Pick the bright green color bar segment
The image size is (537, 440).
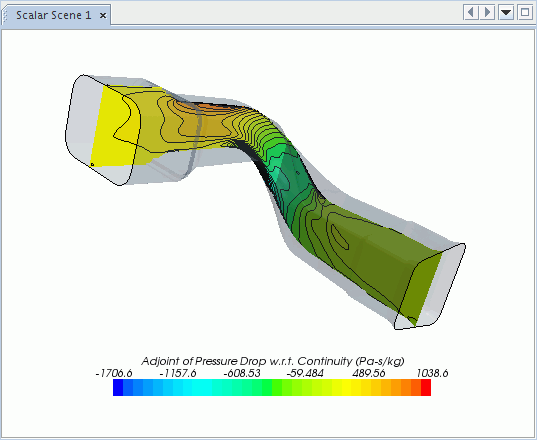click(x=277, y=388)
